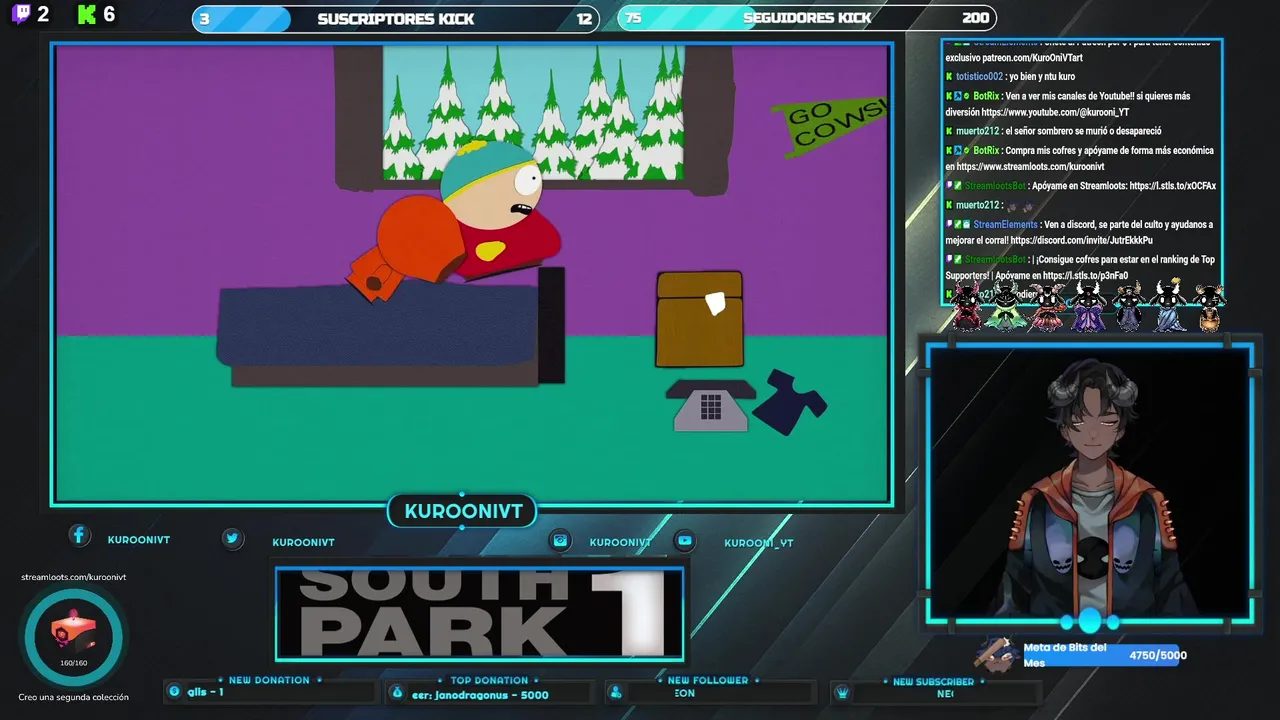
Task: Click the NEW FOLLOWER label
Action: point(708,680)
